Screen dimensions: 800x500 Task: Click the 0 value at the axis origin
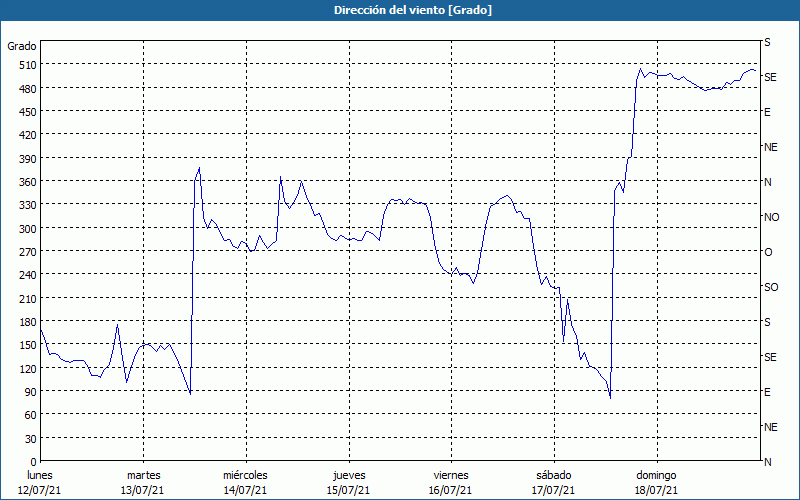[x=34, y=462]
